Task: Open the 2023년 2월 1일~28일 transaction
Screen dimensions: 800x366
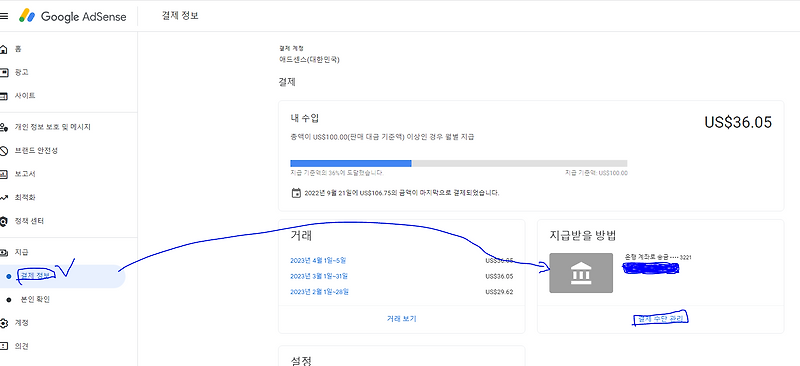Action: pos(319,292)
